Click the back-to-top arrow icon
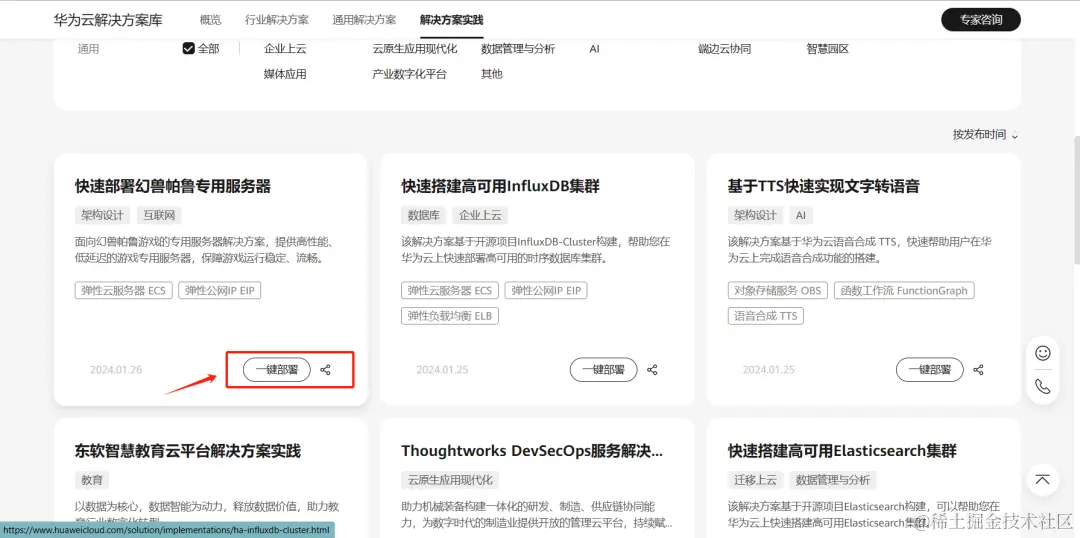1080x538 pixels. pos(1043,479)
